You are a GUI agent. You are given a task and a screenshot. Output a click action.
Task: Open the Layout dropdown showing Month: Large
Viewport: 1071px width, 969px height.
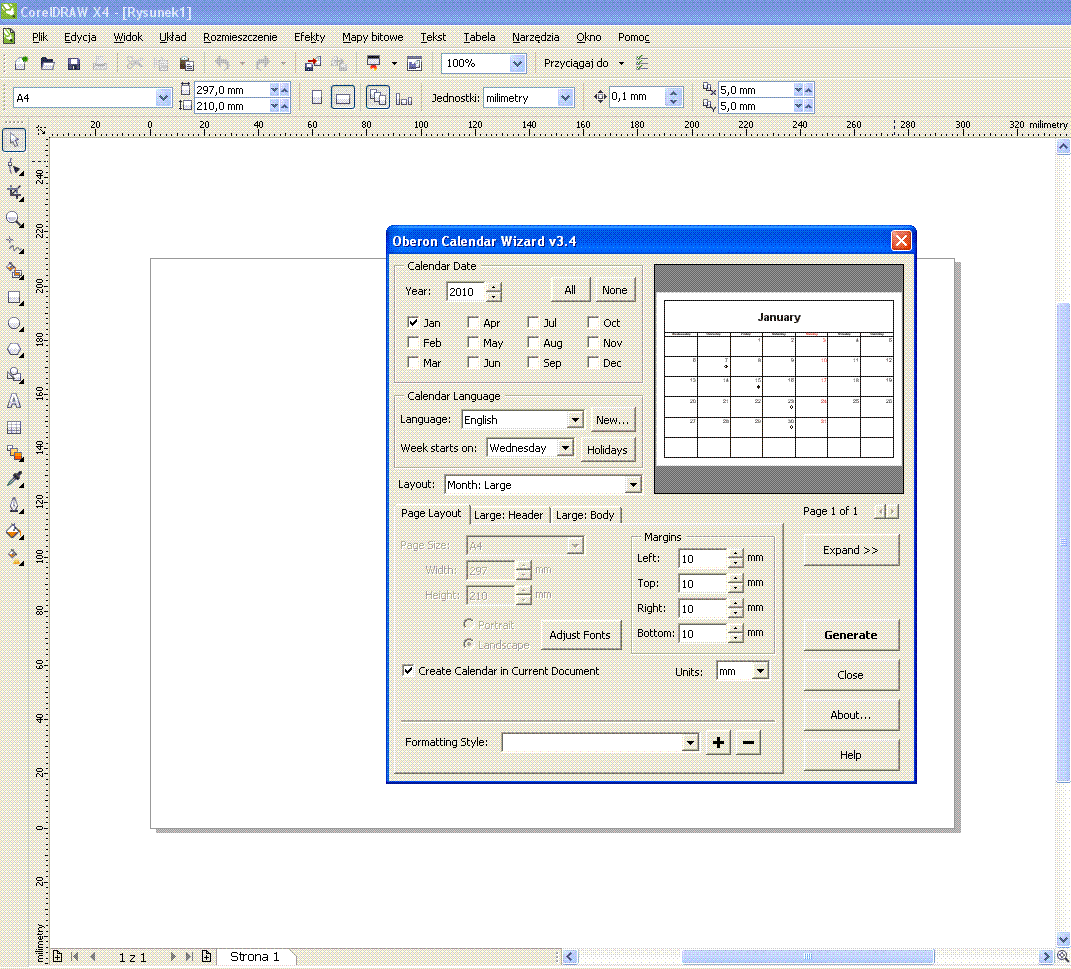point(632,485)
